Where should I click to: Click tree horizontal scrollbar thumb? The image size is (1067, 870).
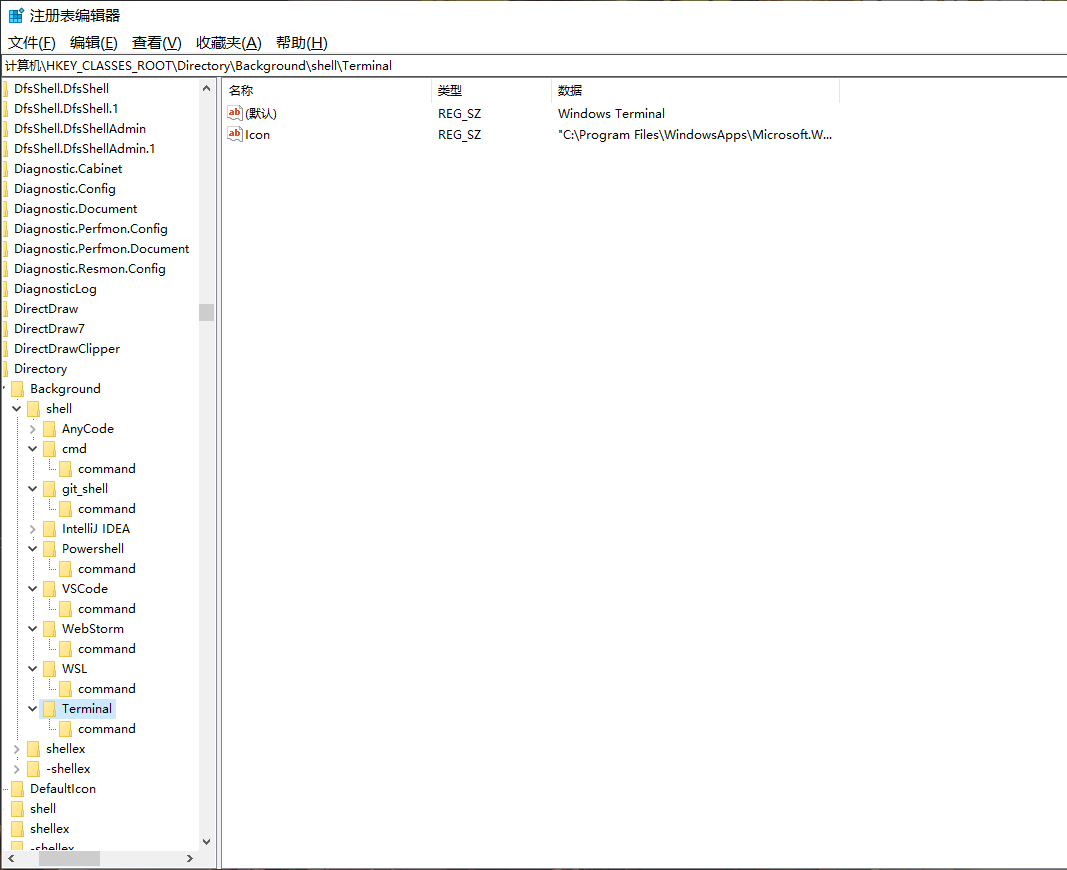(69, 859)
